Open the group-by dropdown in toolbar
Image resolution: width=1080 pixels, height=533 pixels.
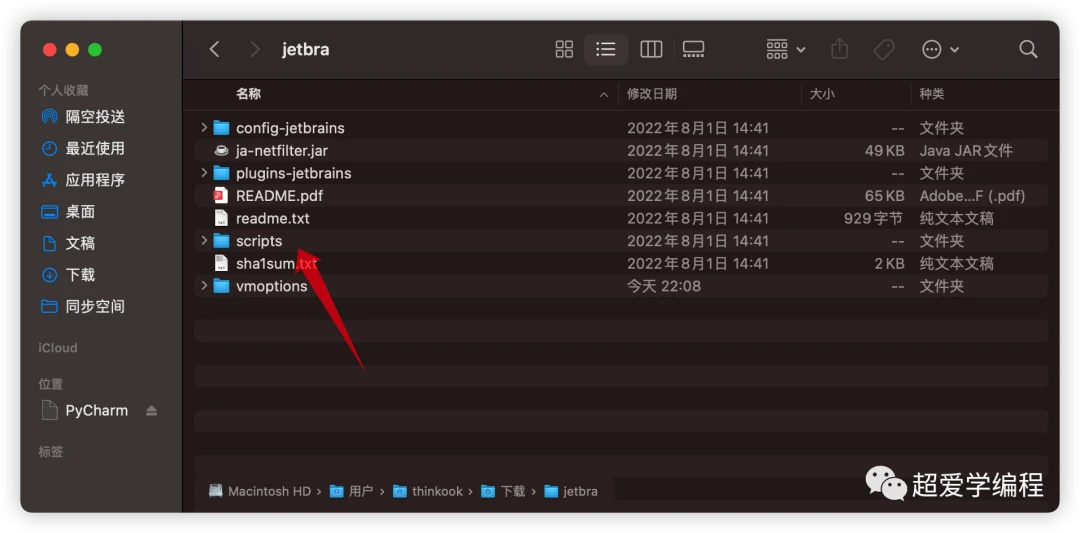[786, 50]
